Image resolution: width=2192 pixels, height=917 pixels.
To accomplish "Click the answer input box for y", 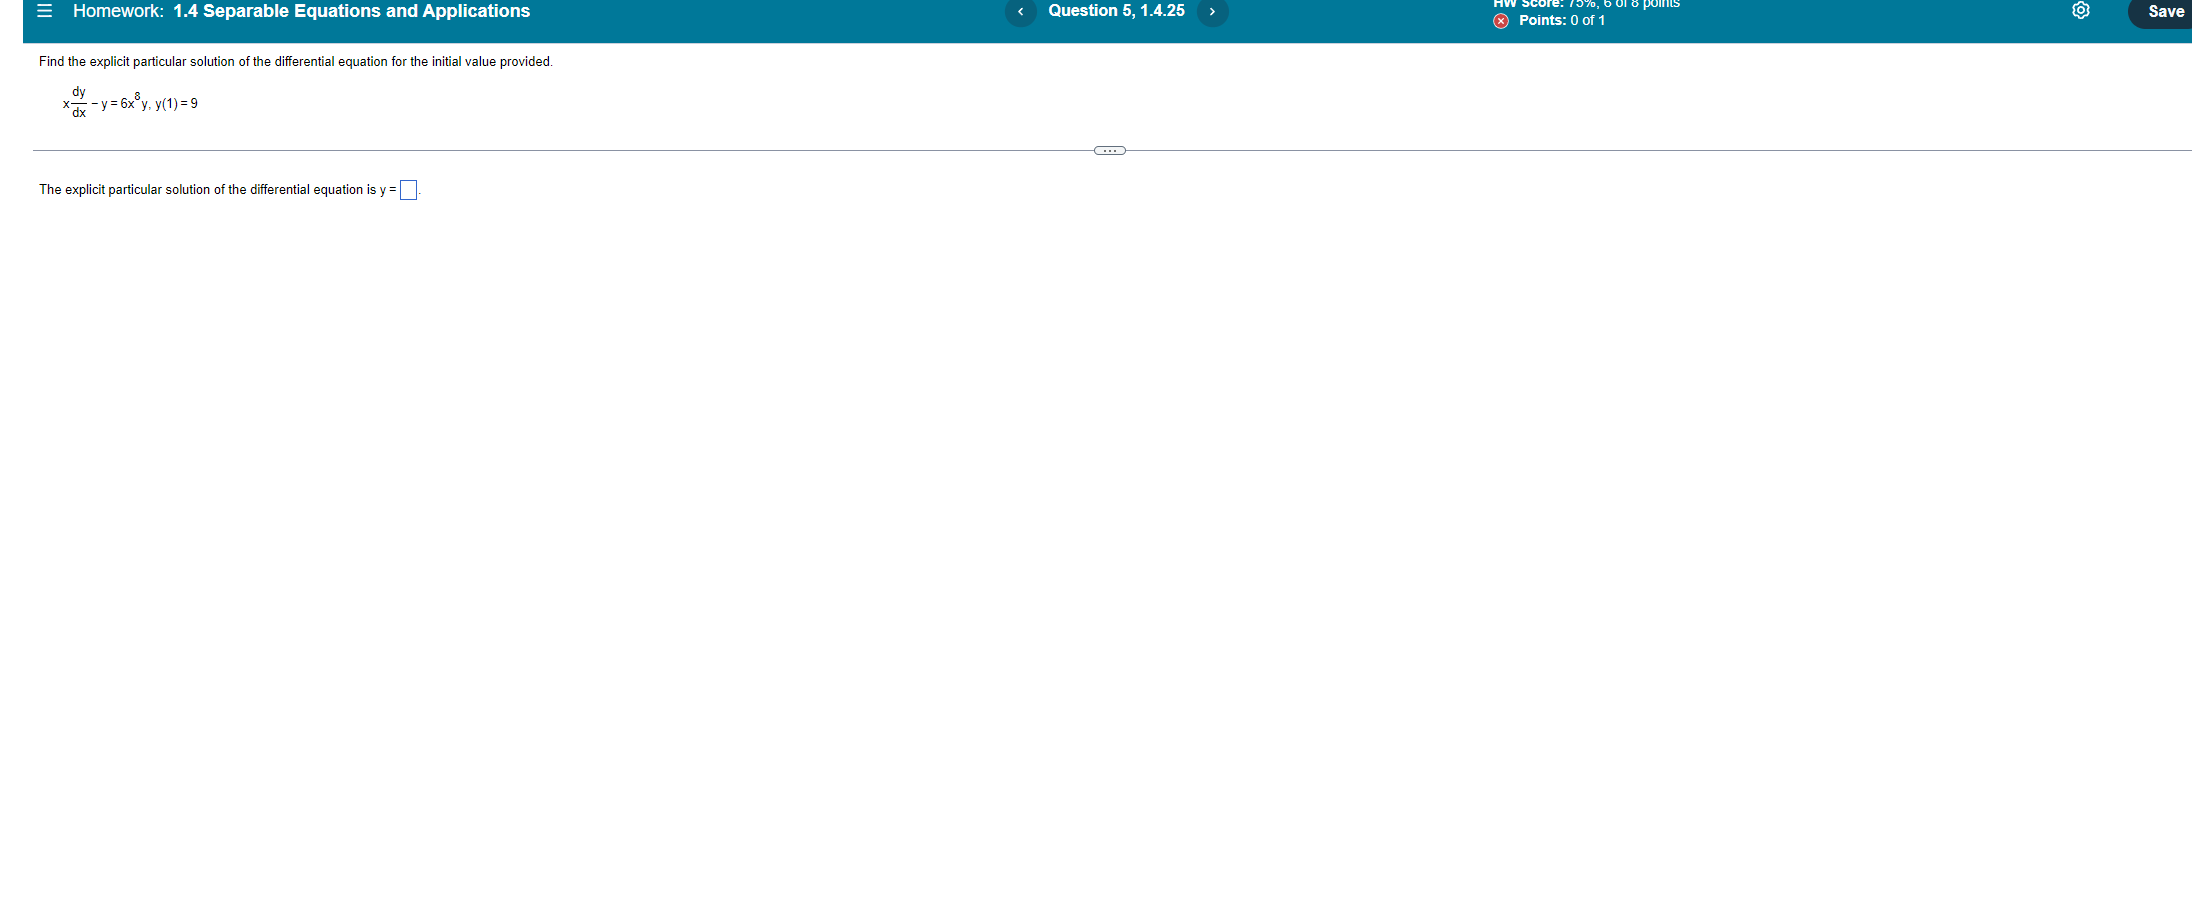I will [408, 190].
